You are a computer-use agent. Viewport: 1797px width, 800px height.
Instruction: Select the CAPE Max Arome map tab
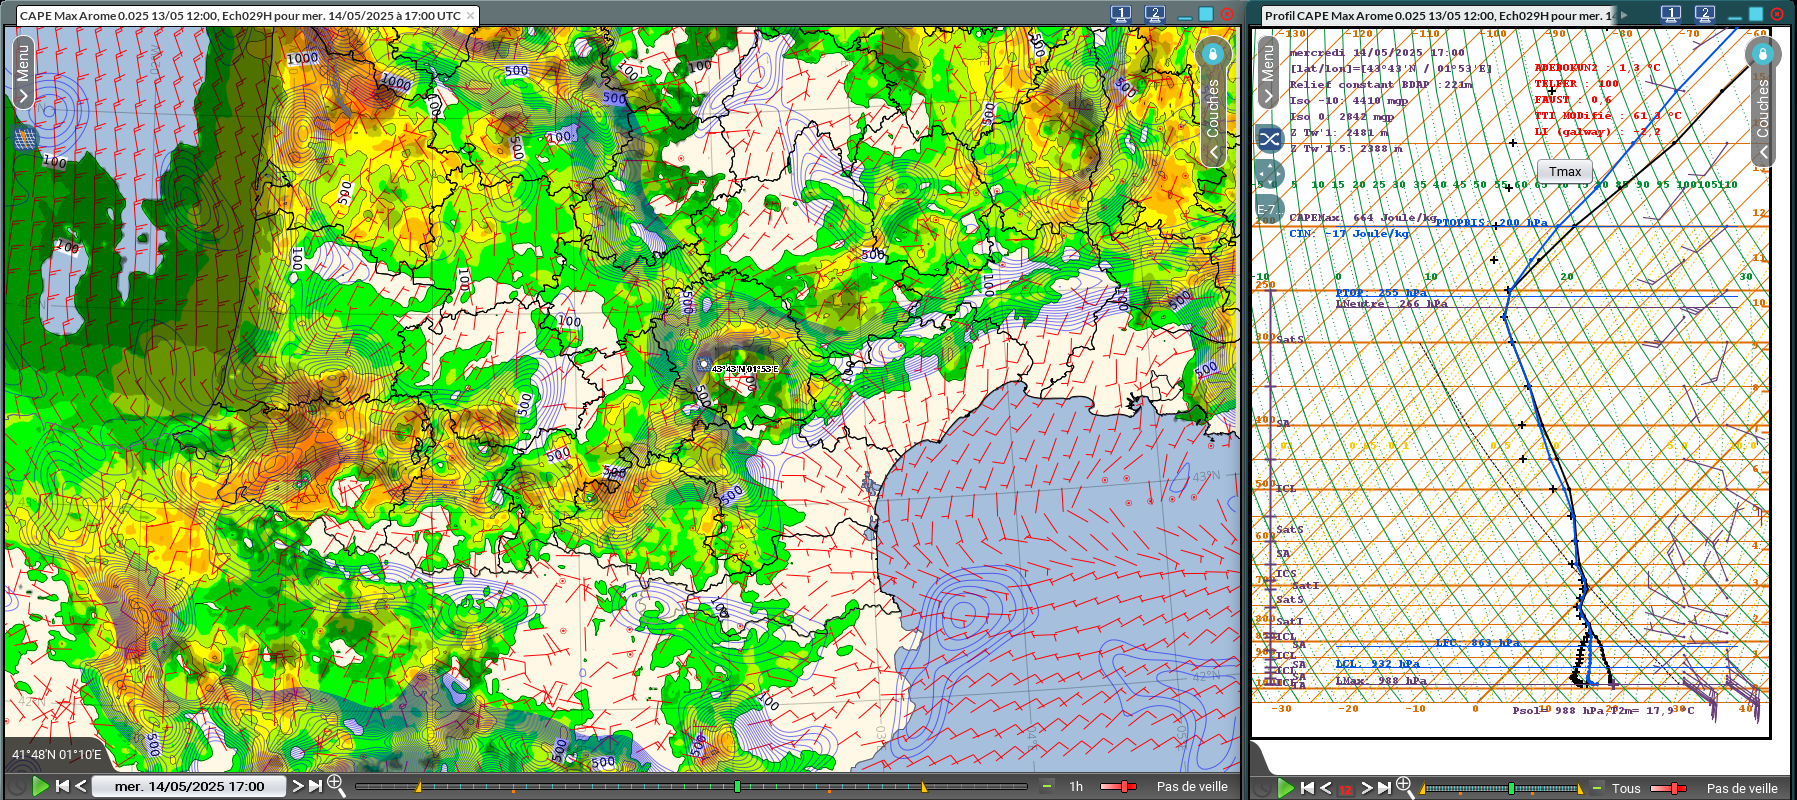coord(240,15)
